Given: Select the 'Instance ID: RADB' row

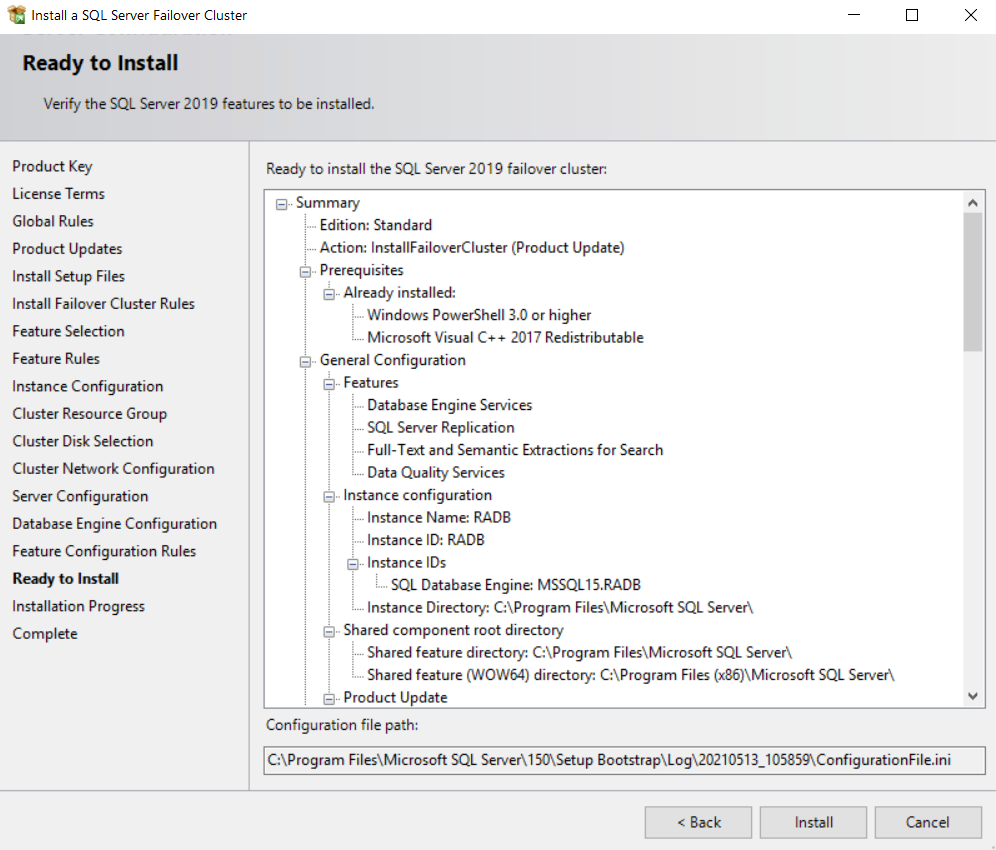Looking at the screenshot, I should coord(426,540).
